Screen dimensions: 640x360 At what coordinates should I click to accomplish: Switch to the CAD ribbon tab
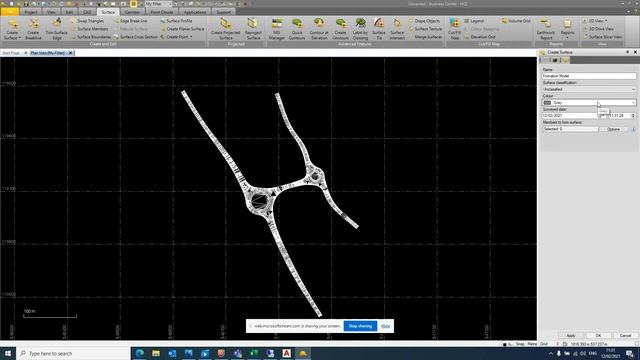(x=87, y=12)
